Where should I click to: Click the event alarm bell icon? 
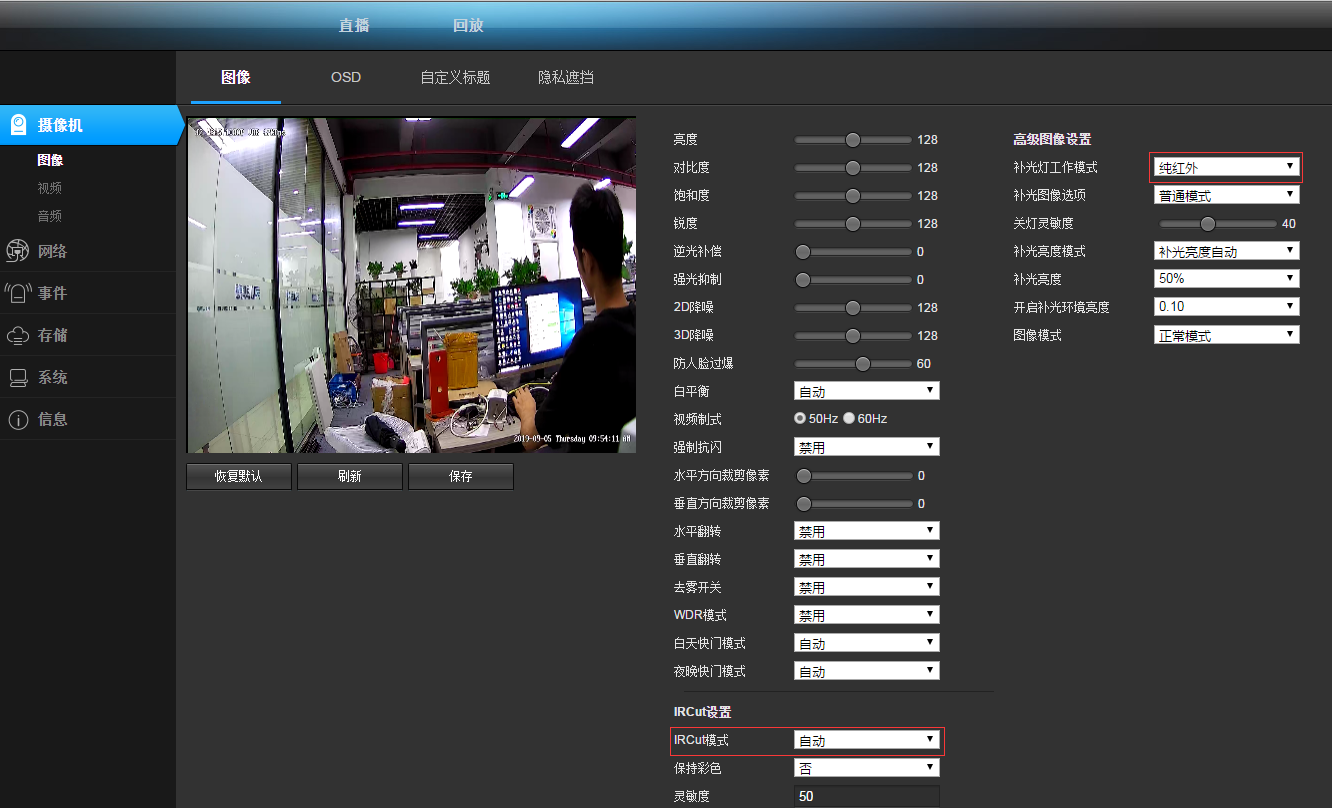click(x=17, y=293)
